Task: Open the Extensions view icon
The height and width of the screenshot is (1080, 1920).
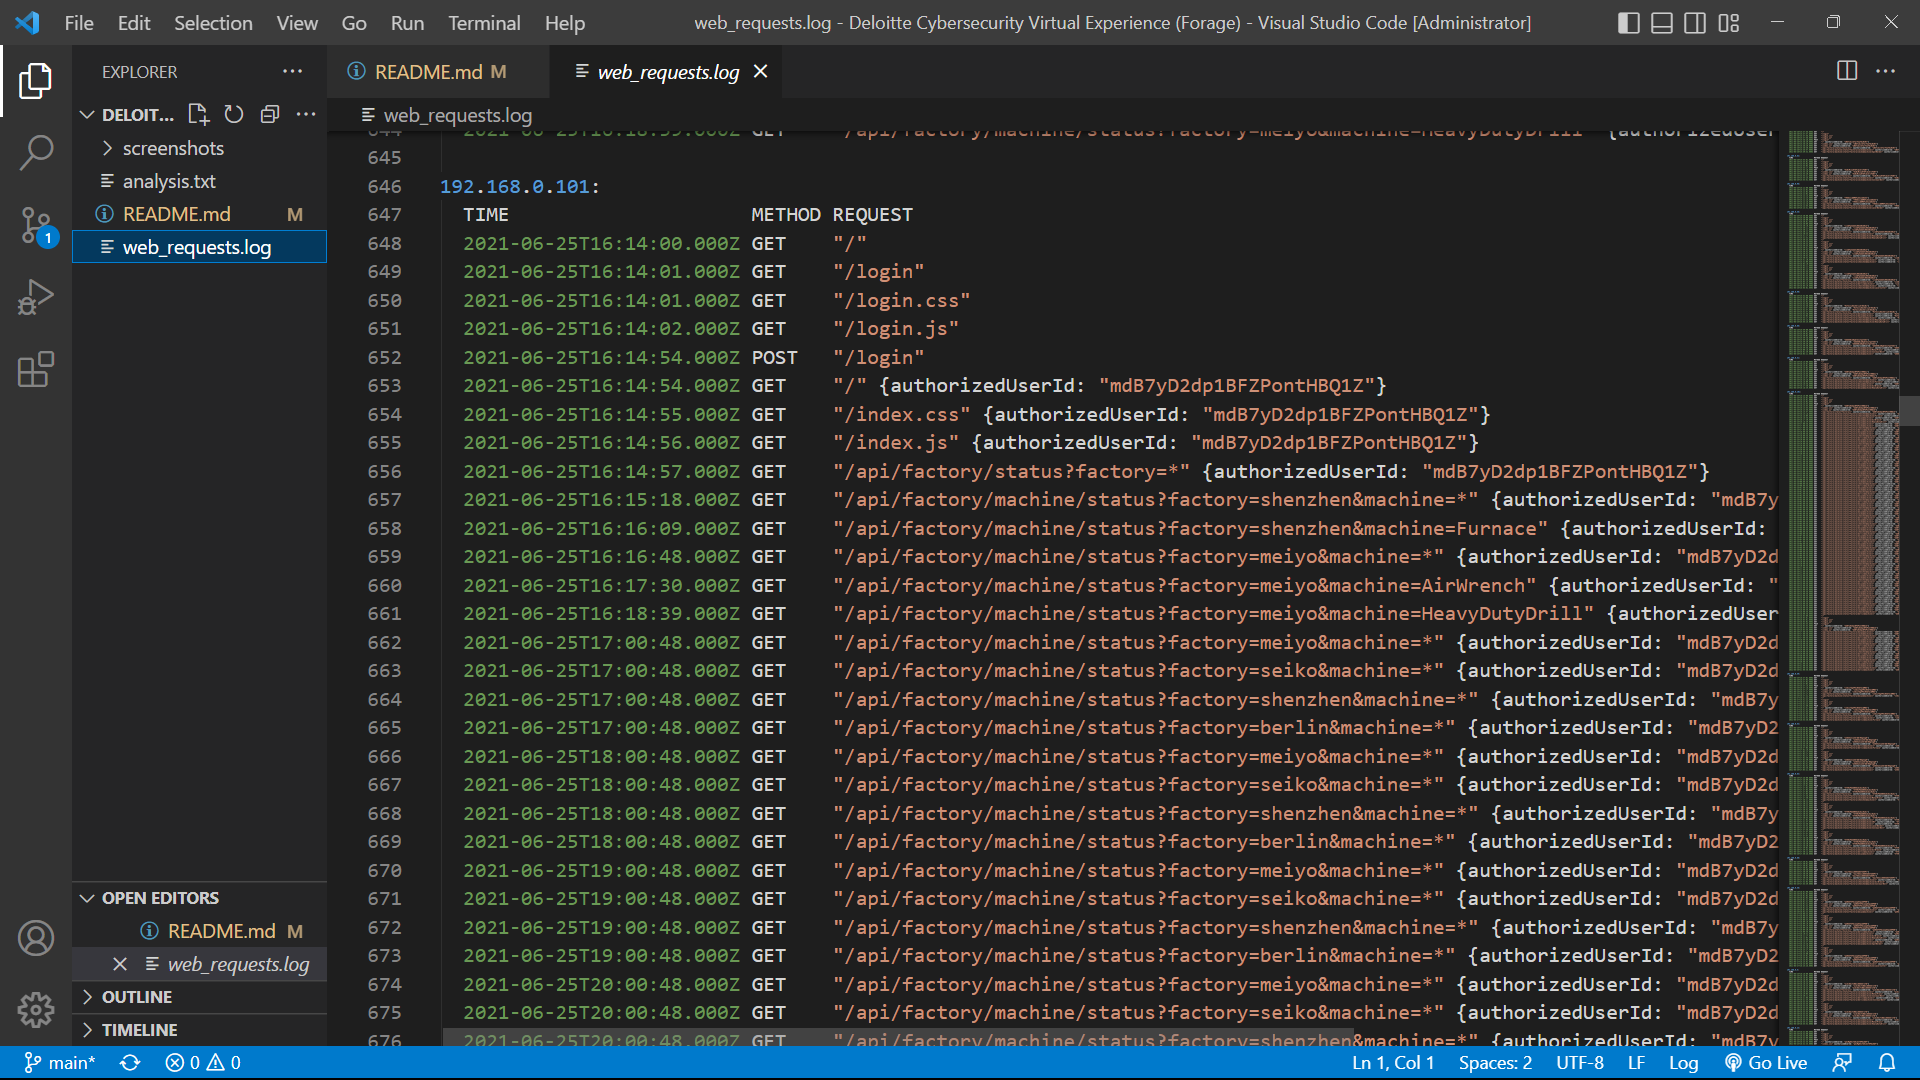Action: click(x=36, y=369)
